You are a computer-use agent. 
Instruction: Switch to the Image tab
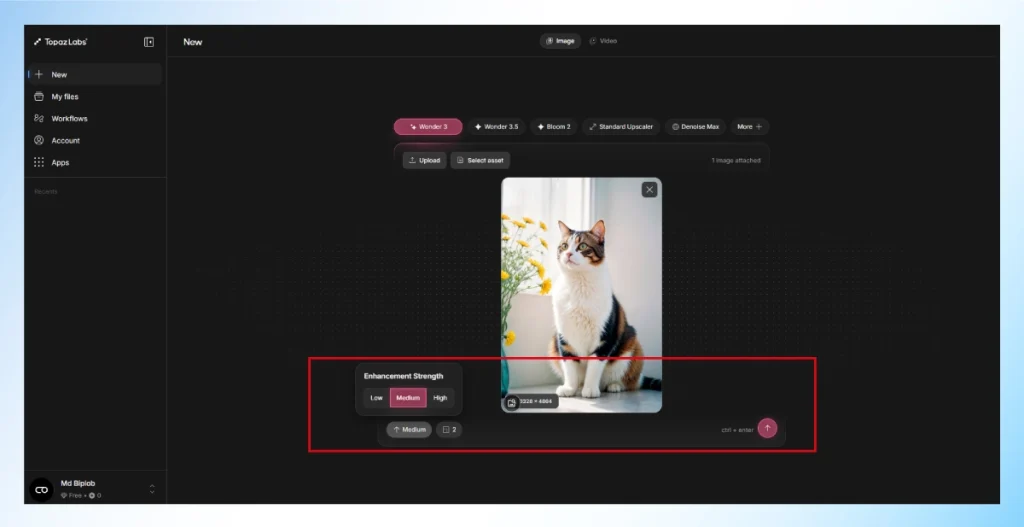[x=560, y=40]
